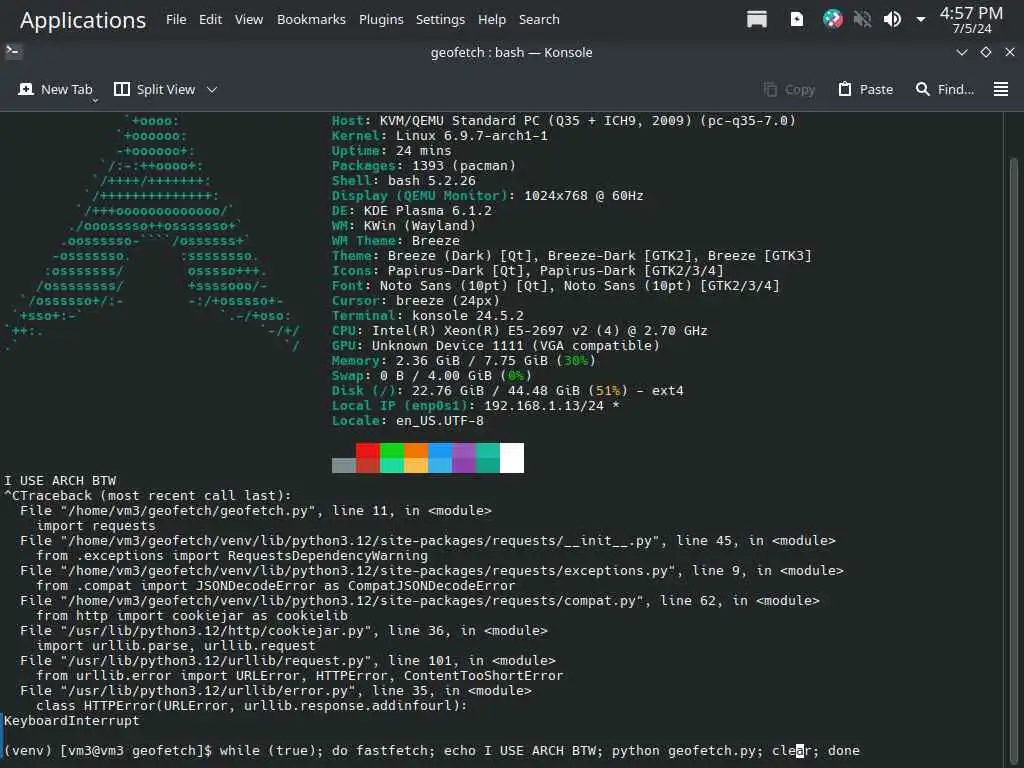Click the New Tab button

click(x=56, y=89)
